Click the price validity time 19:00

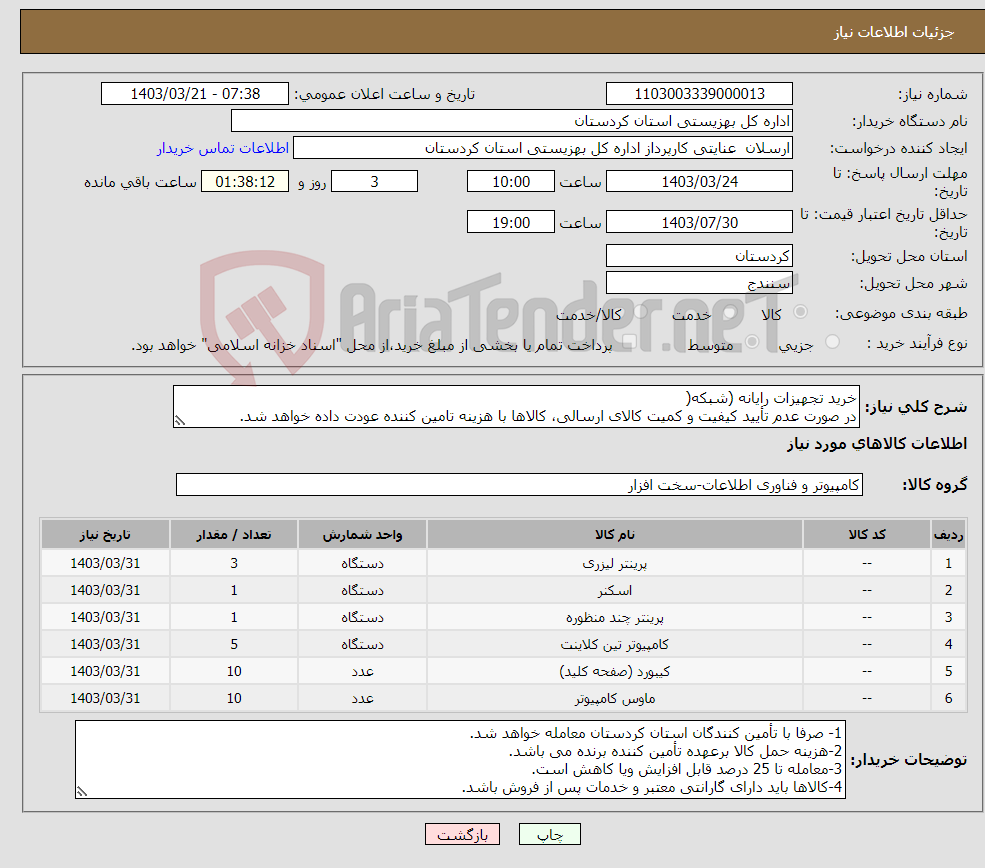click(x=511, y=222)
